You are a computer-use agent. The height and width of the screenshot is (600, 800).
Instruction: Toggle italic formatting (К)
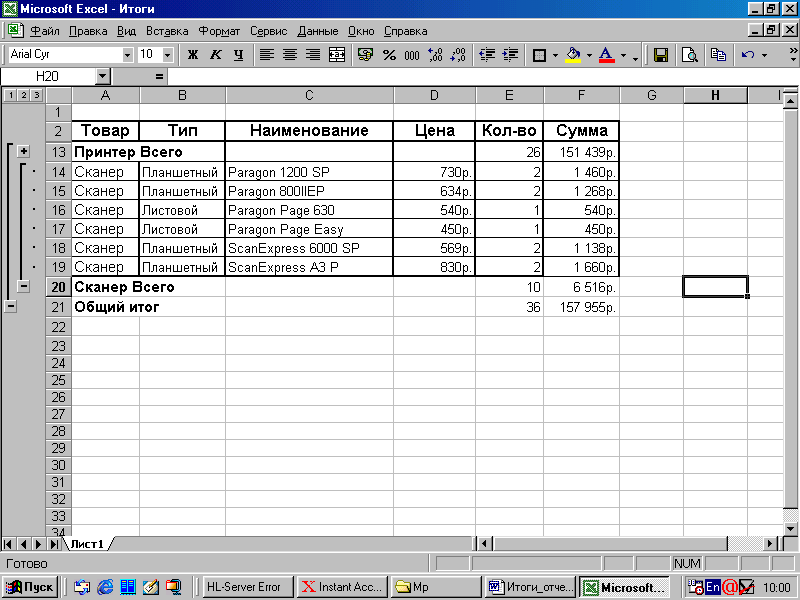215,55
